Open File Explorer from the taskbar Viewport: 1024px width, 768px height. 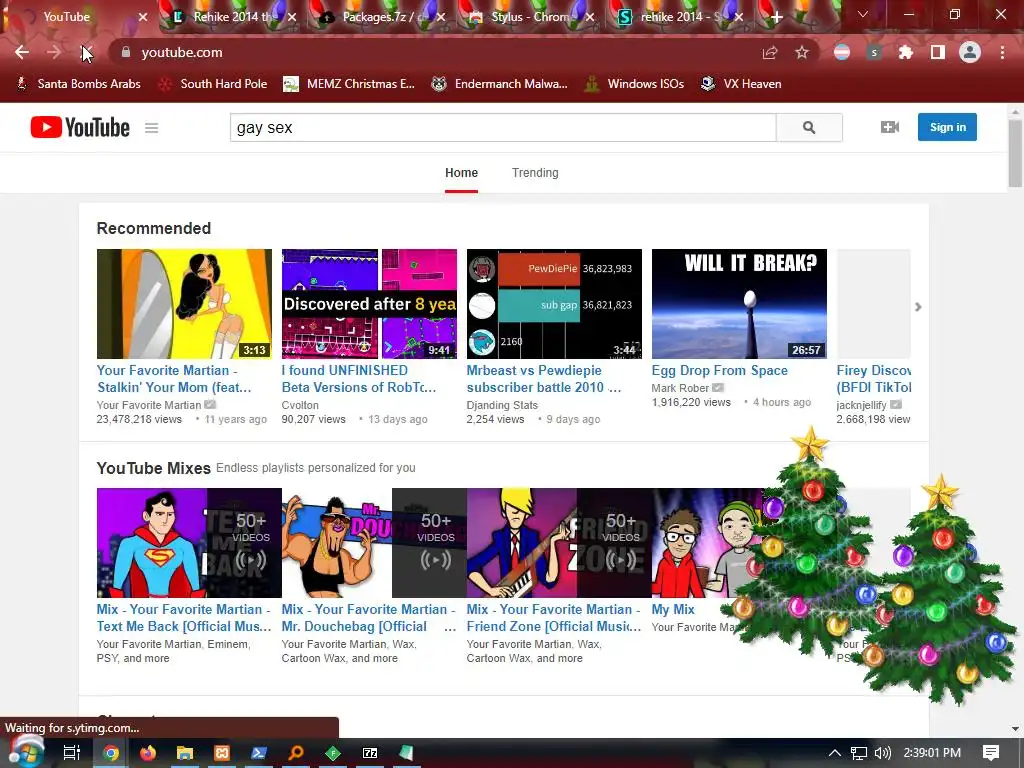[185, 753]
